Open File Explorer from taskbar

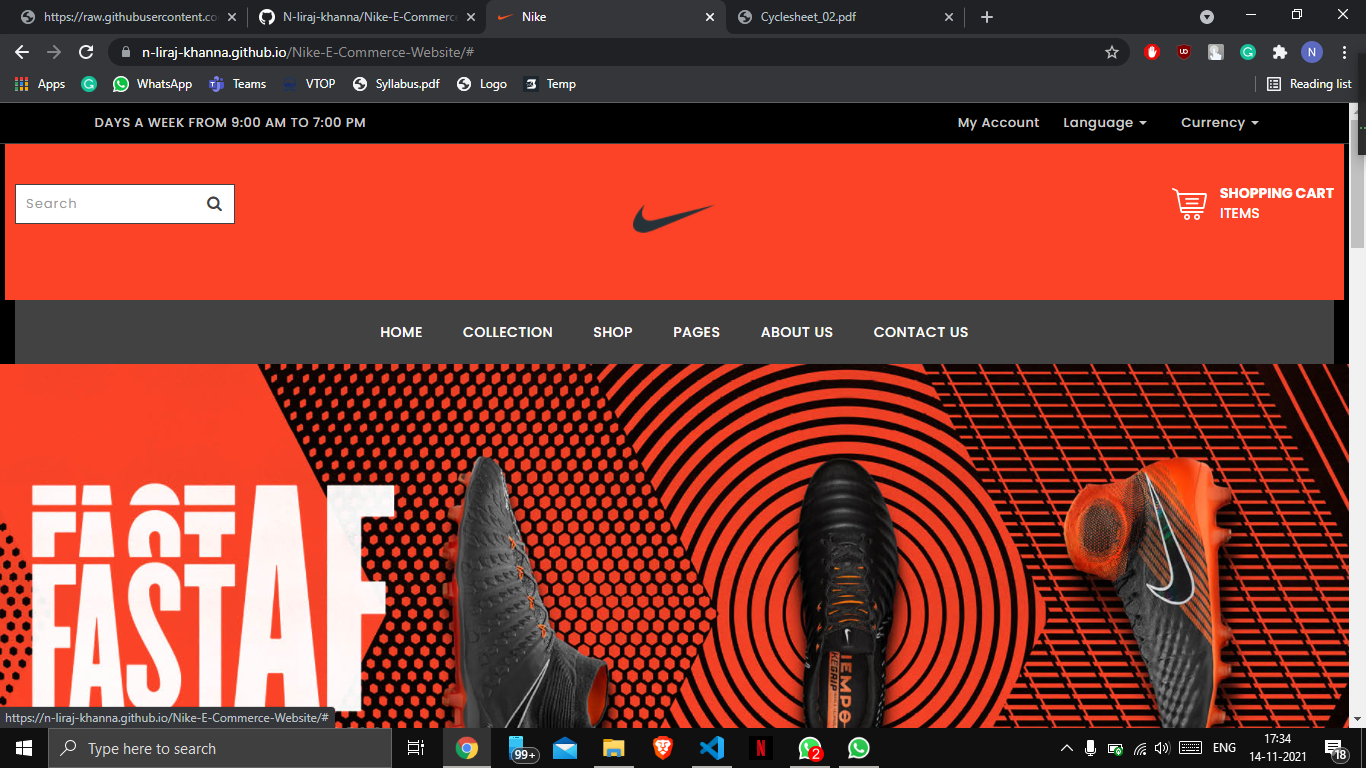pos(614,748)
